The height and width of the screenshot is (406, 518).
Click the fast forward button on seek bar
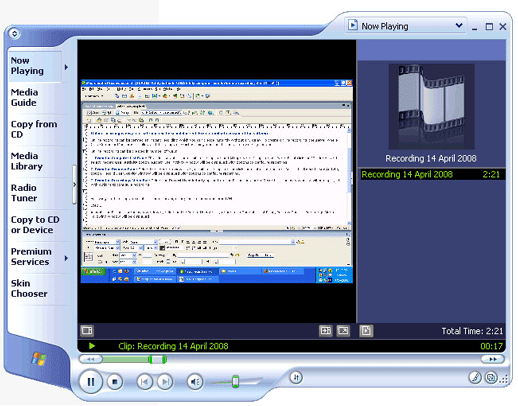pyautogui.click(x=493, y=359)
